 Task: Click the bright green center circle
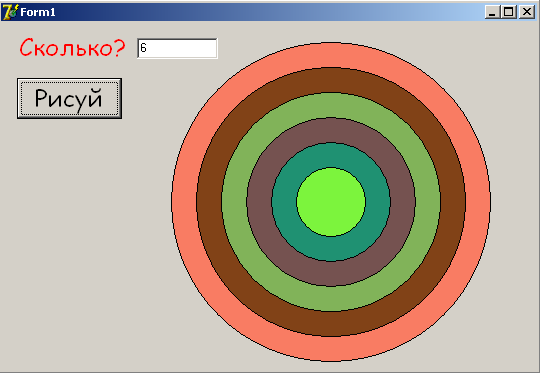click(331, 202)
